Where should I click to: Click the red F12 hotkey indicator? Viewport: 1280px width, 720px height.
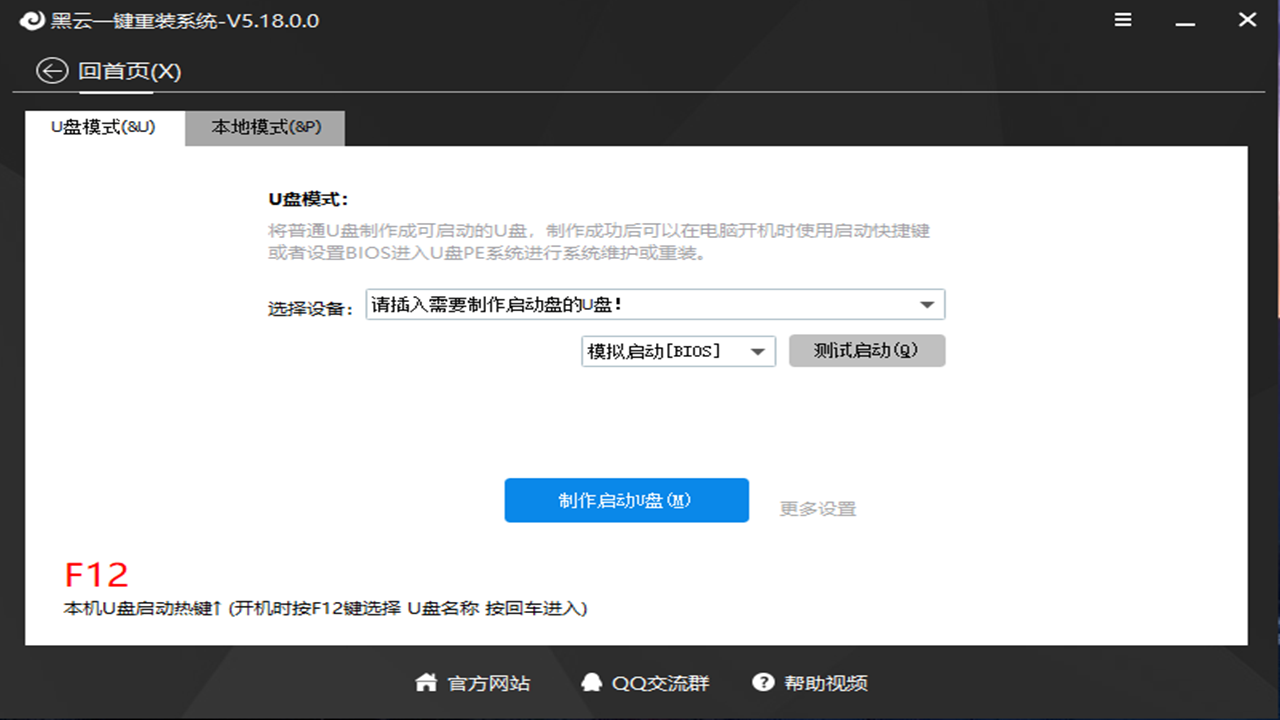pyautogui.click(x=96, y=574)
